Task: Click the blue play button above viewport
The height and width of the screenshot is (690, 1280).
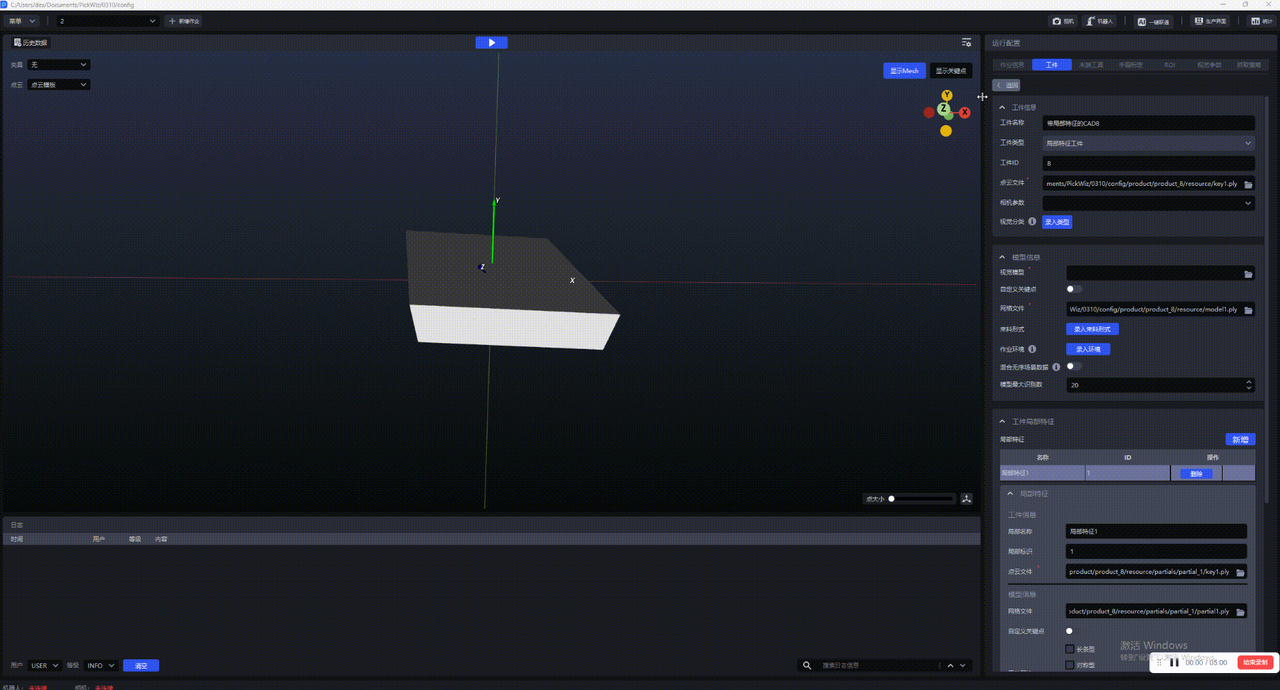Action: (x=491, y=42)
